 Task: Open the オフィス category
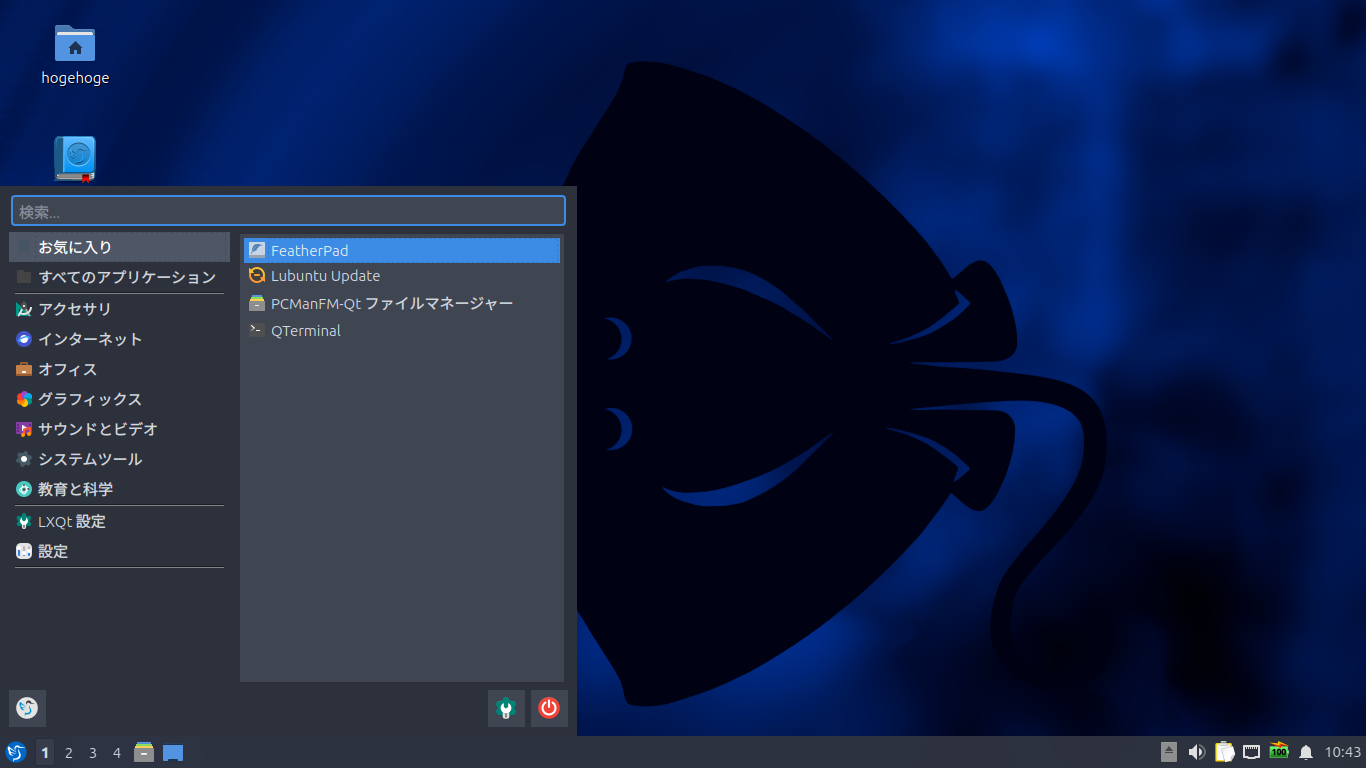(120, 369)
